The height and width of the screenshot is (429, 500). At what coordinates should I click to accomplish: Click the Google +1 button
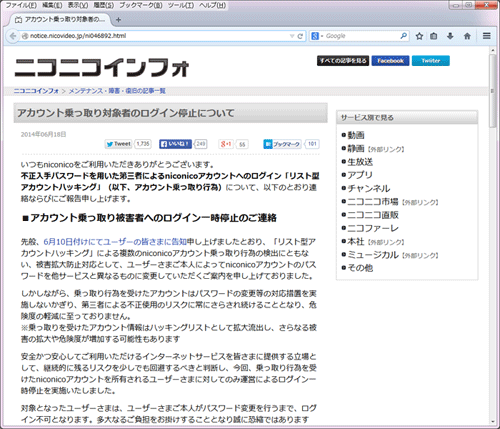tap(226, 144)
